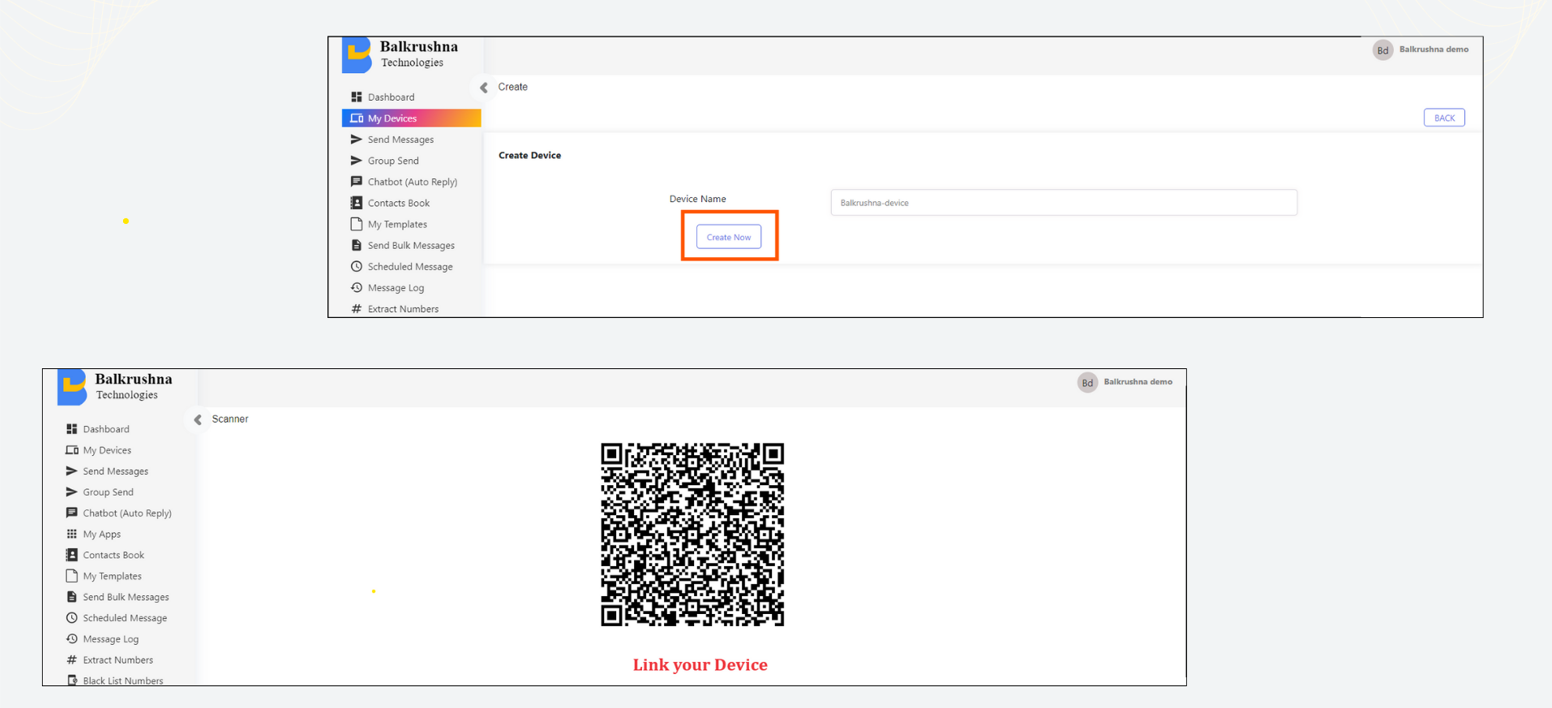Click the Create Device heading text
The height and width of the screenshot is (708, 1552).
tap(530, 156)
